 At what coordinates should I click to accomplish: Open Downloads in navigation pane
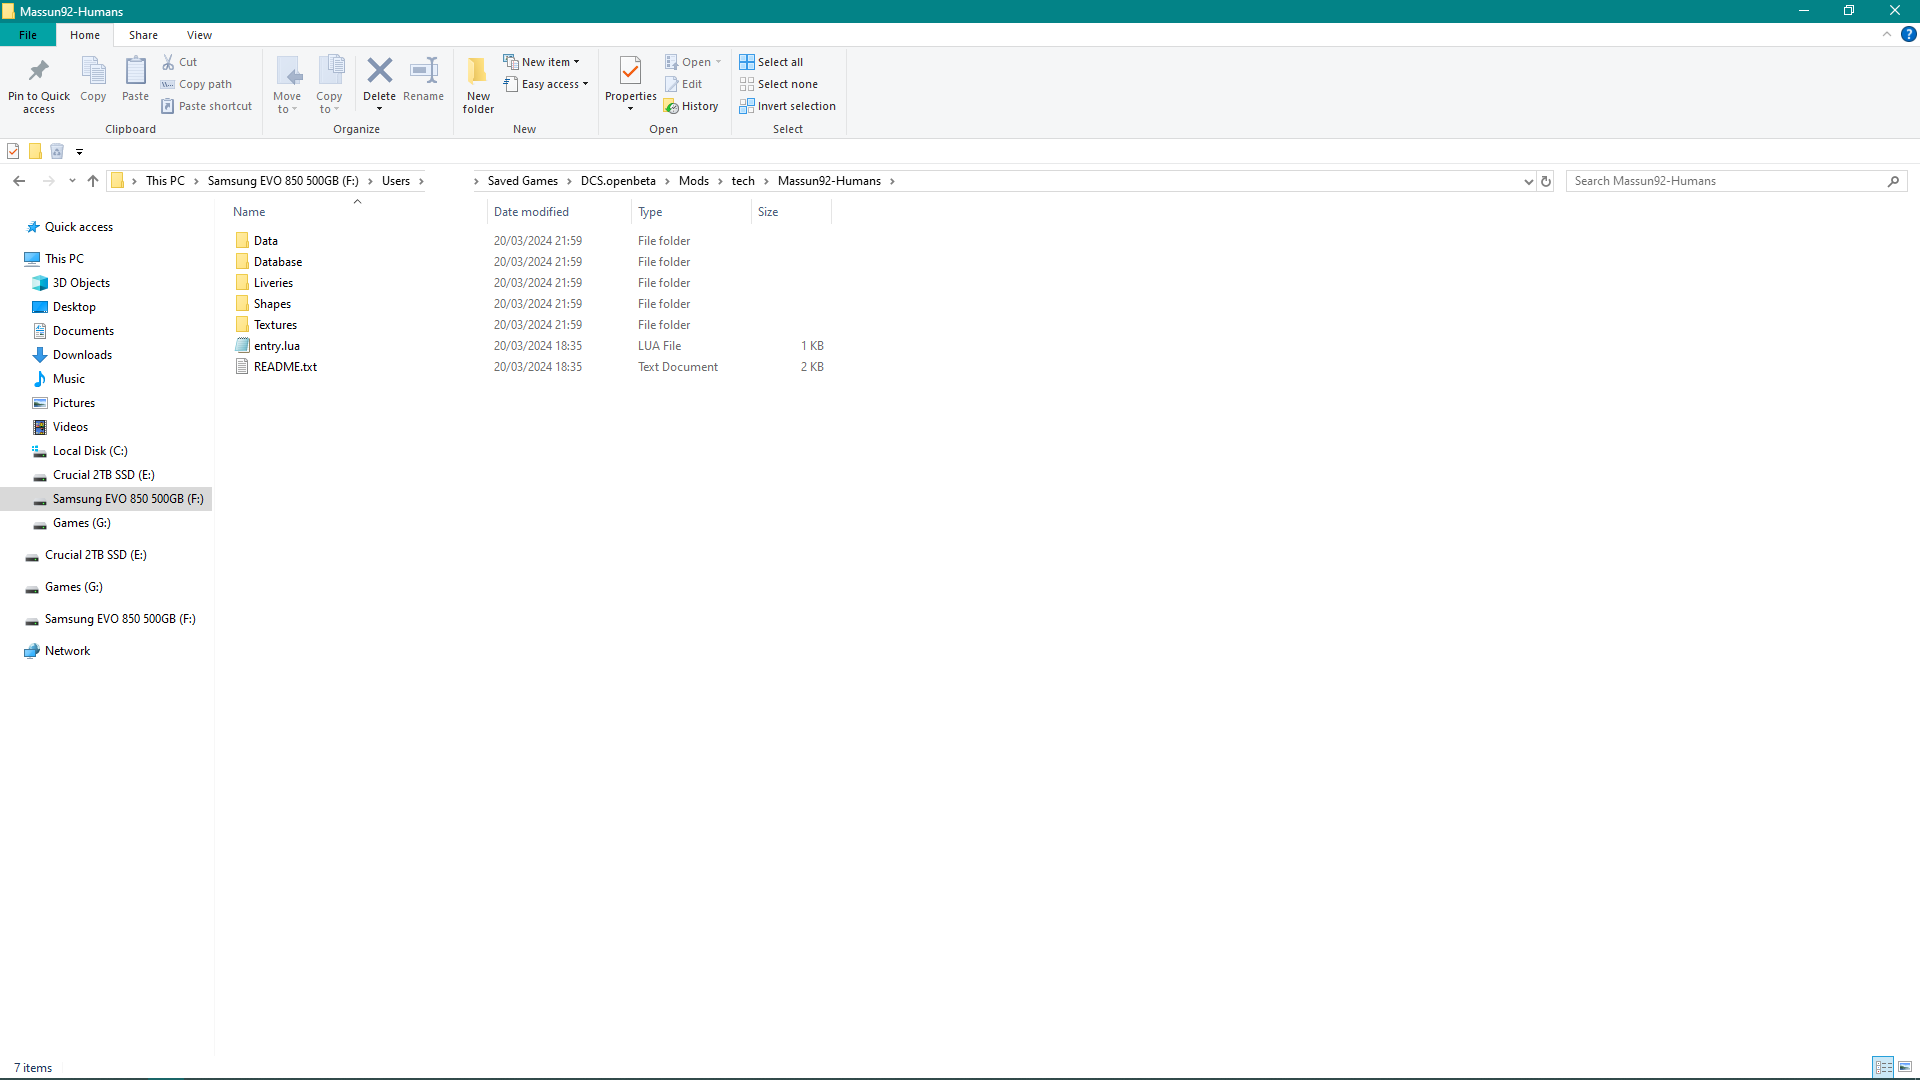[x=82, y=355]
